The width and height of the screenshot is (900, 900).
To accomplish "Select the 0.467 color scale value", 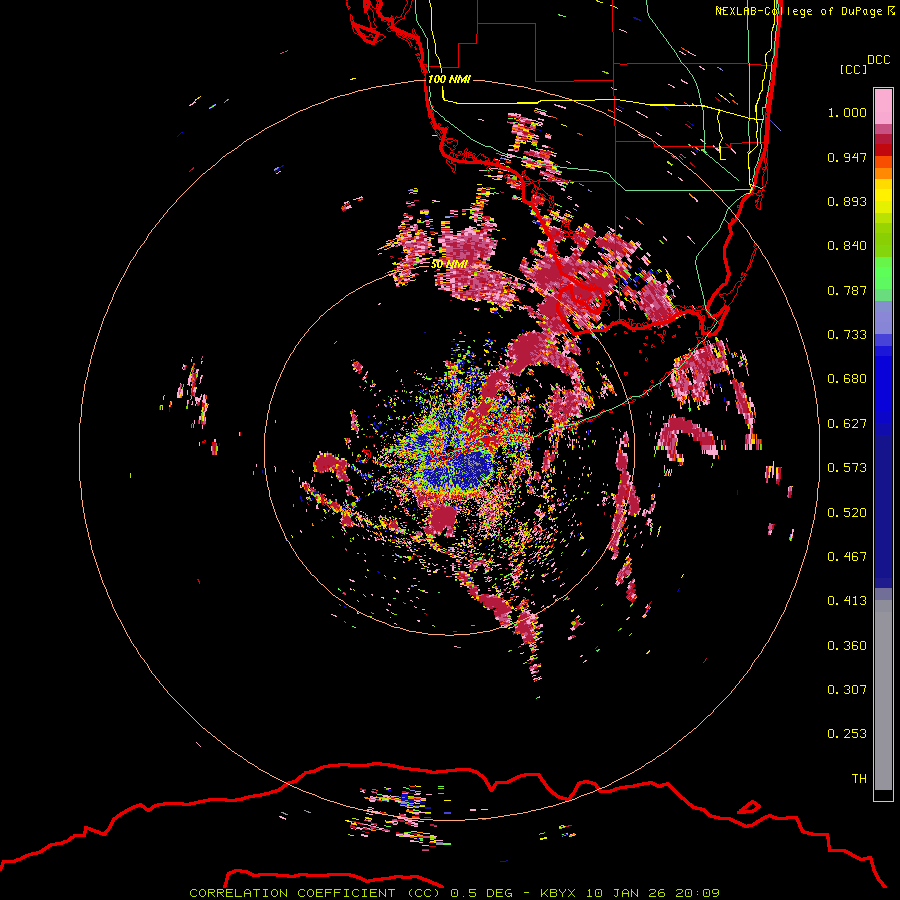I will coord(847,557).
